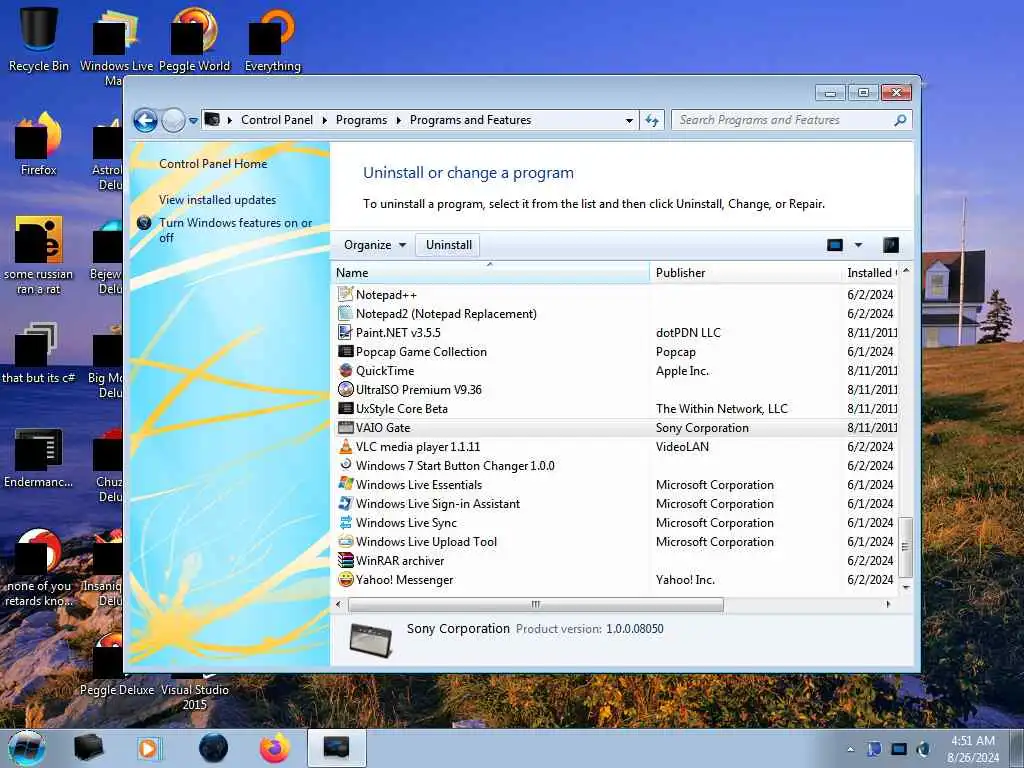
Task: Select the Notepad2 (Notepad Replacement) entry
Action: [446, 313]
